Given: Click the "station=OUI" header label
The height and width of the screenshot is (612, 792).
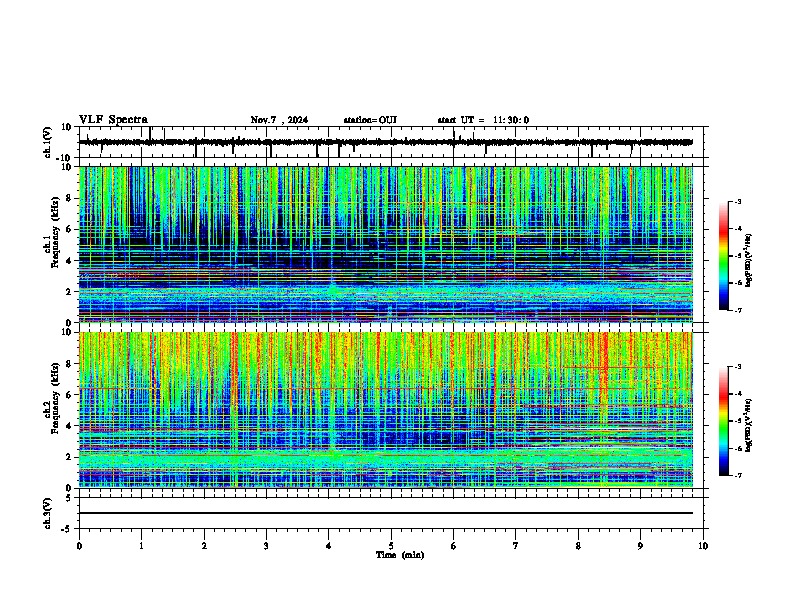Looking at the screenshot, I should [x=370, y=120].
